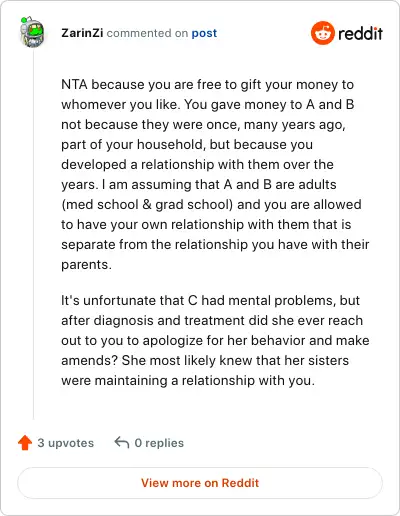400x516 pixels.
Task: Click the "reddit" wordmark text
Action: click(360, 33)
